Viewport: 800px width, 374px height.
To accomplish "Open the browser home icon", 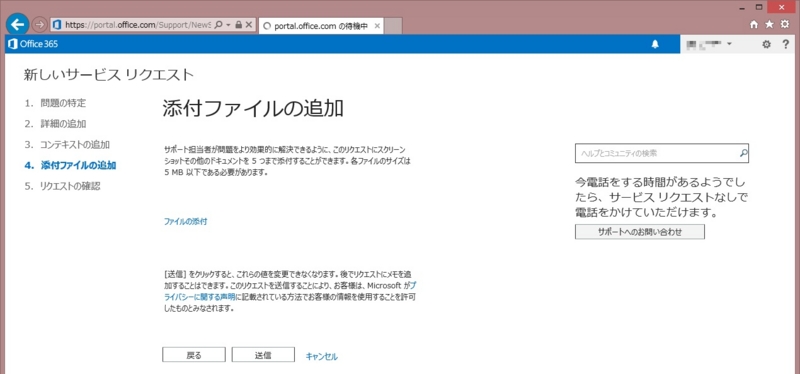I will pos(754,24).
